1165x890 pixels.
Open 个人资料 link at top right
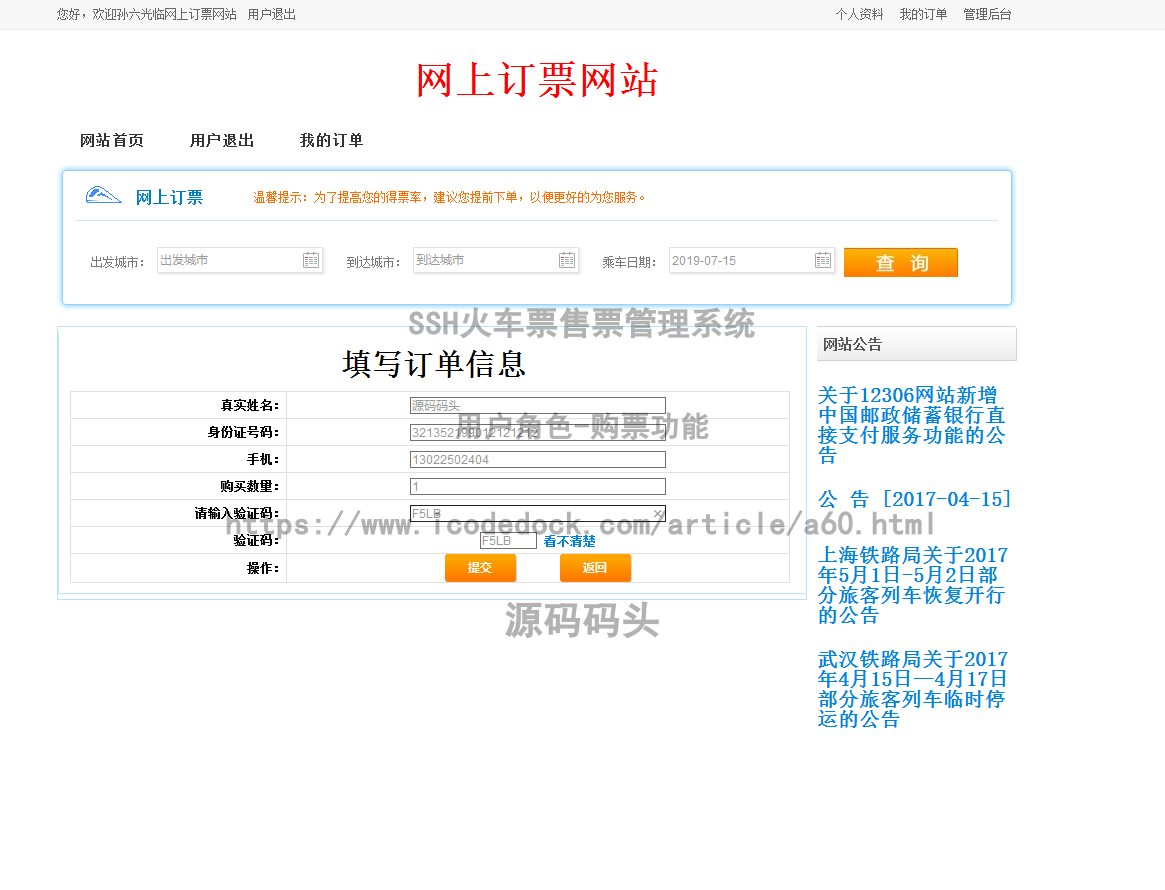tap(859, 15)
